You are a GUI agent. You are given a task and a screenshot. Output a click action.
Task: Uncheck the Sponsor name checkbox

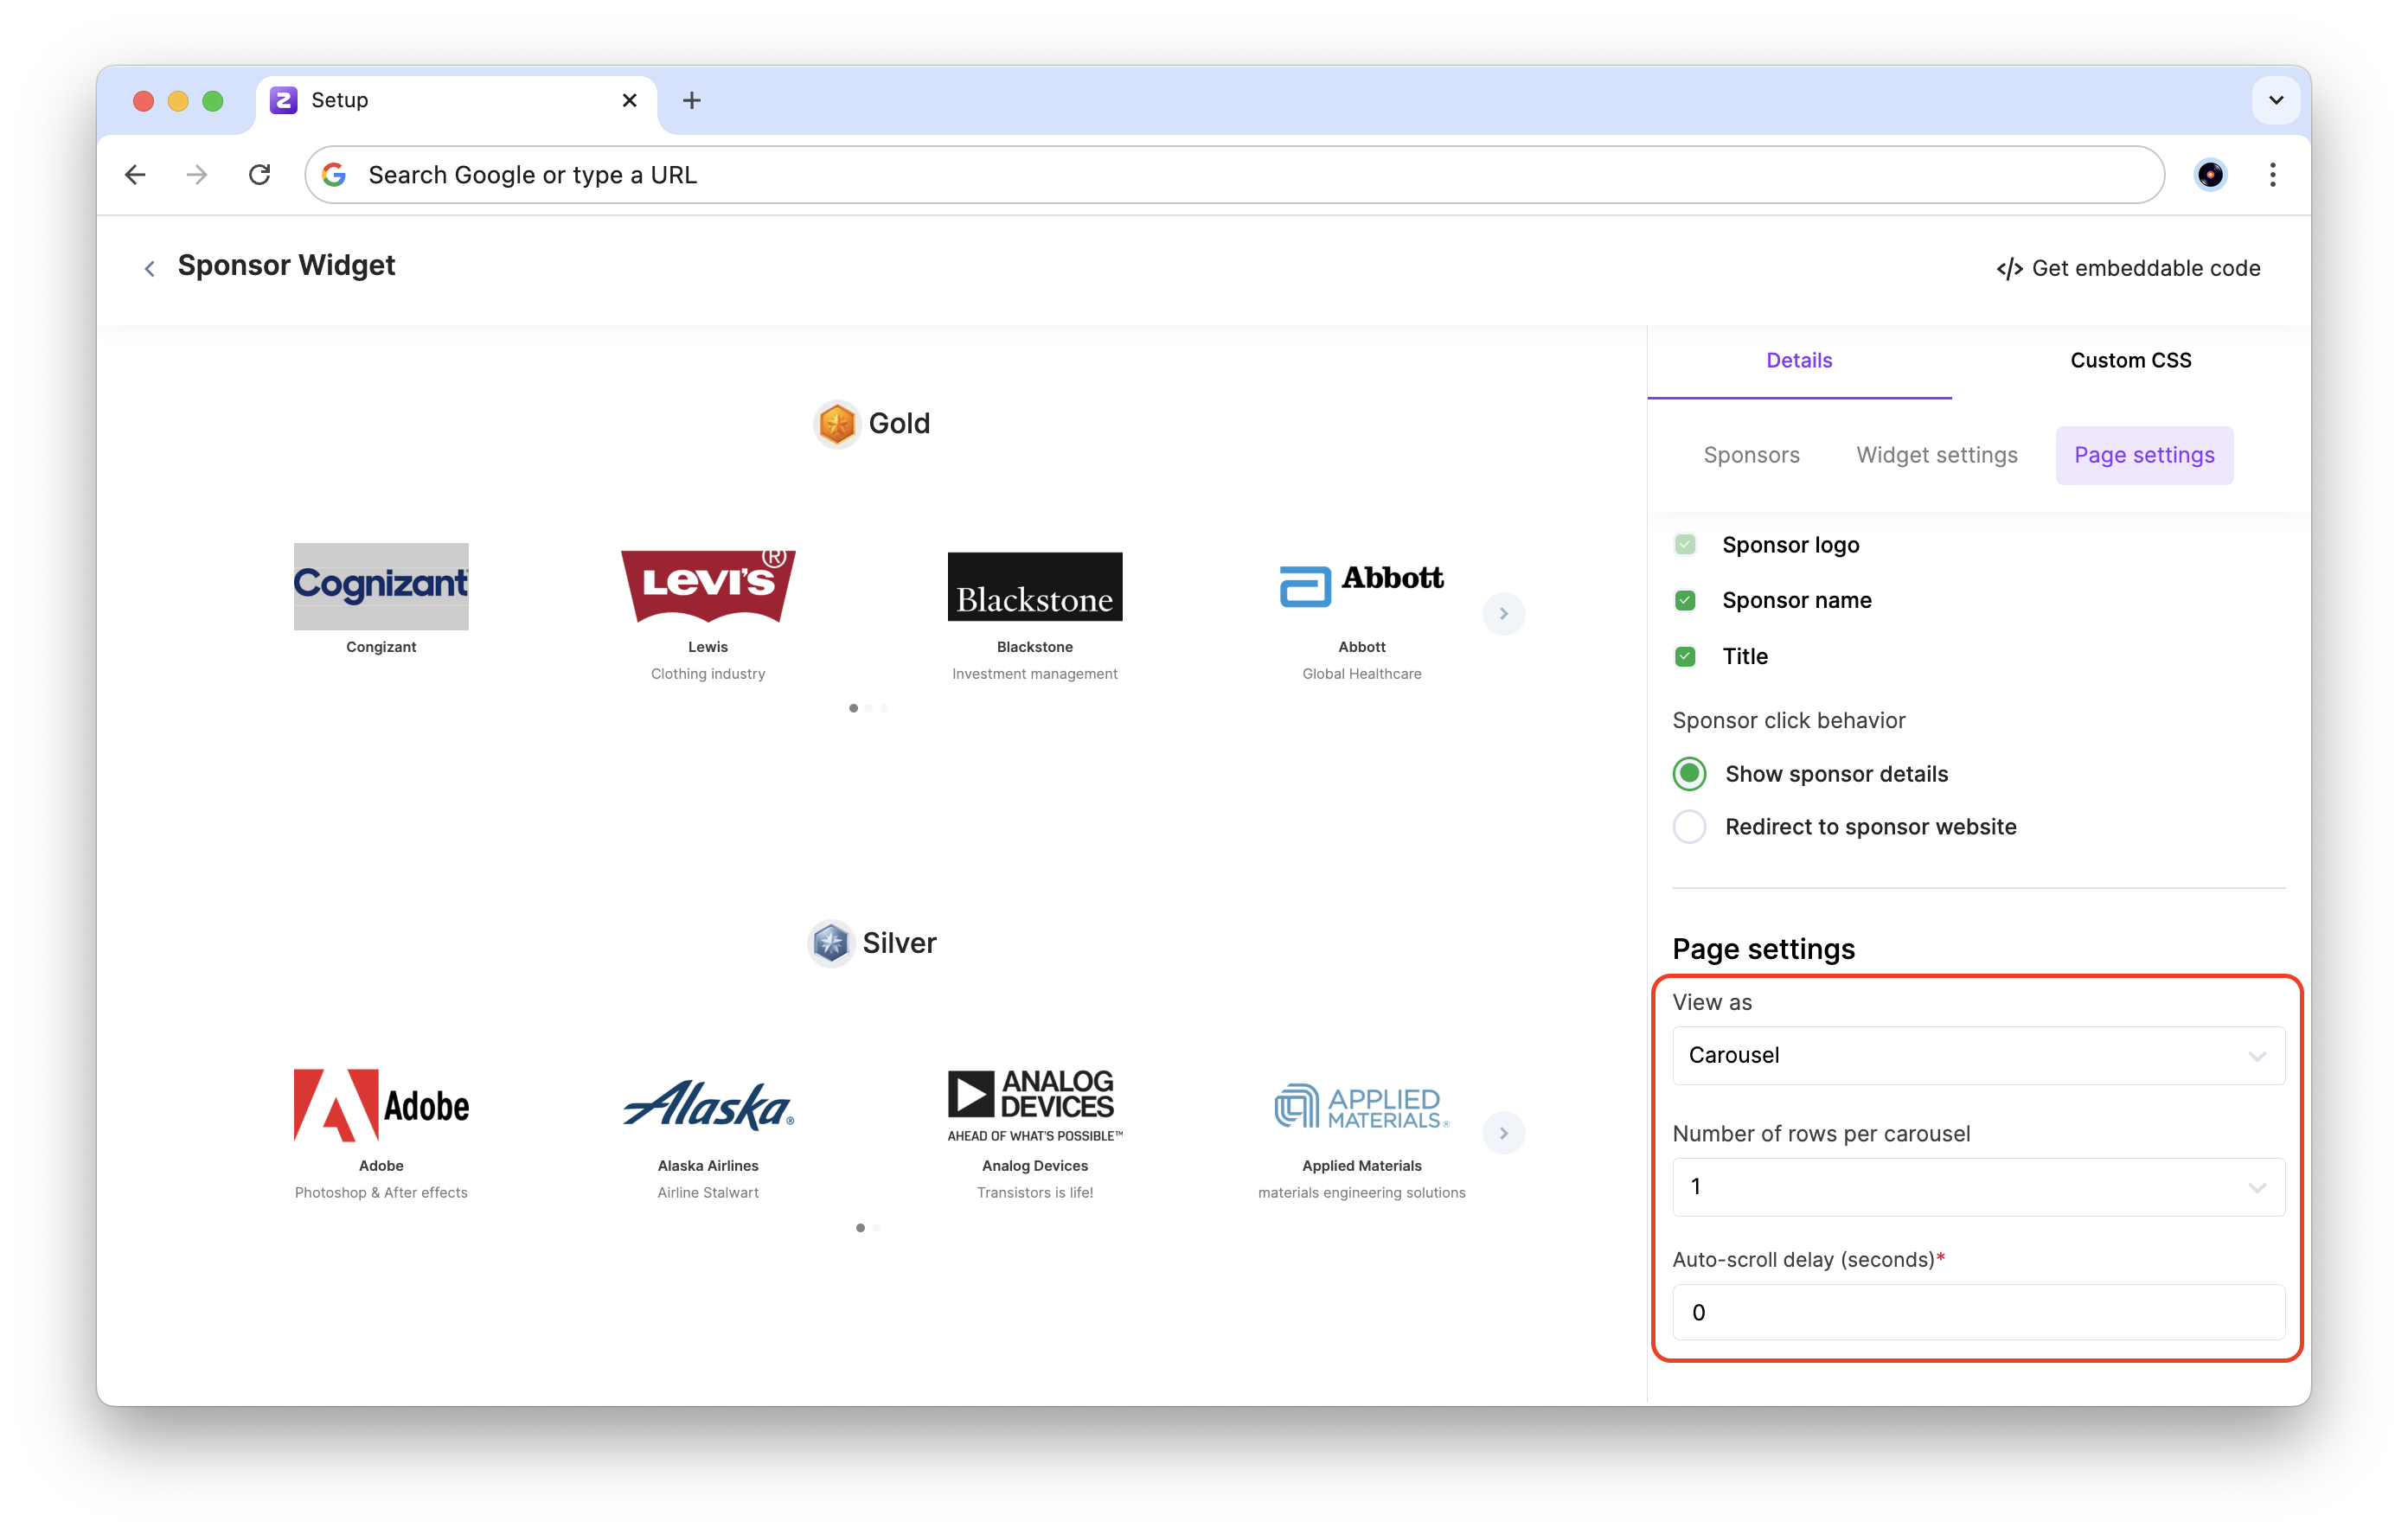coord(1685,600)
